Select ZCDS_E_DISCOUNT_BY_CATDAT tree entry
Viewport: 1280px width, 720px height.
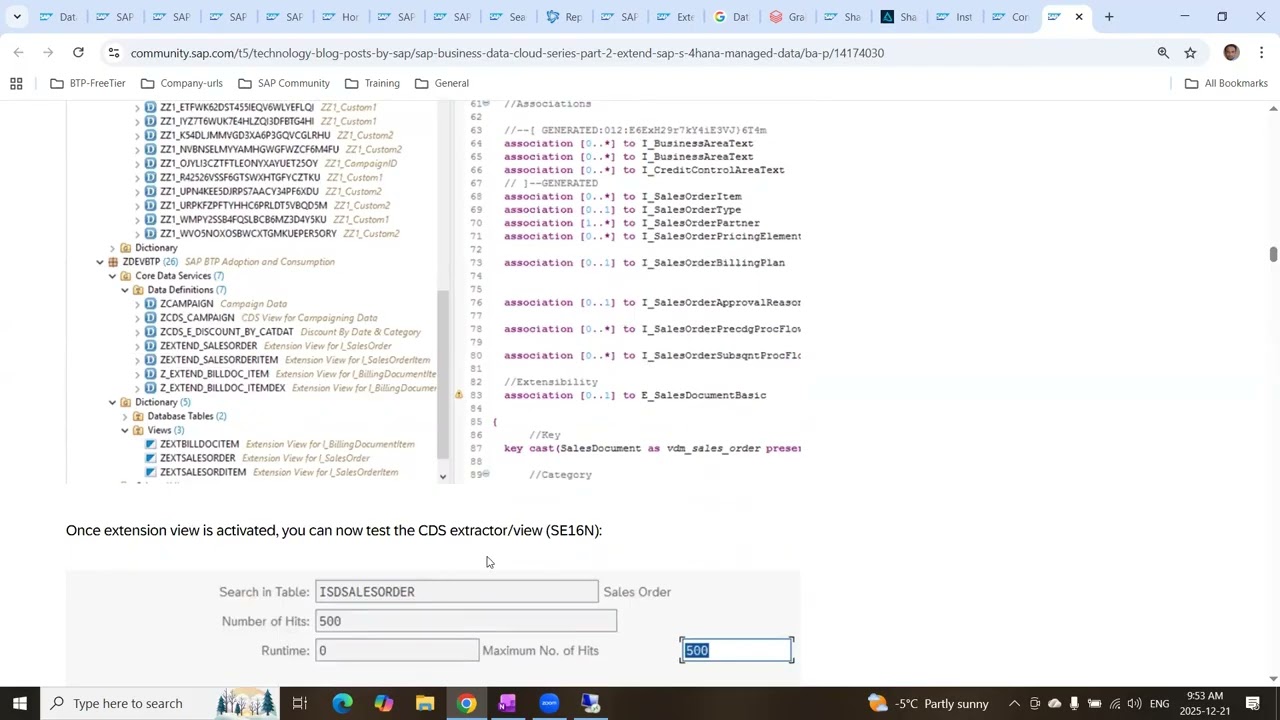(226, 332)
